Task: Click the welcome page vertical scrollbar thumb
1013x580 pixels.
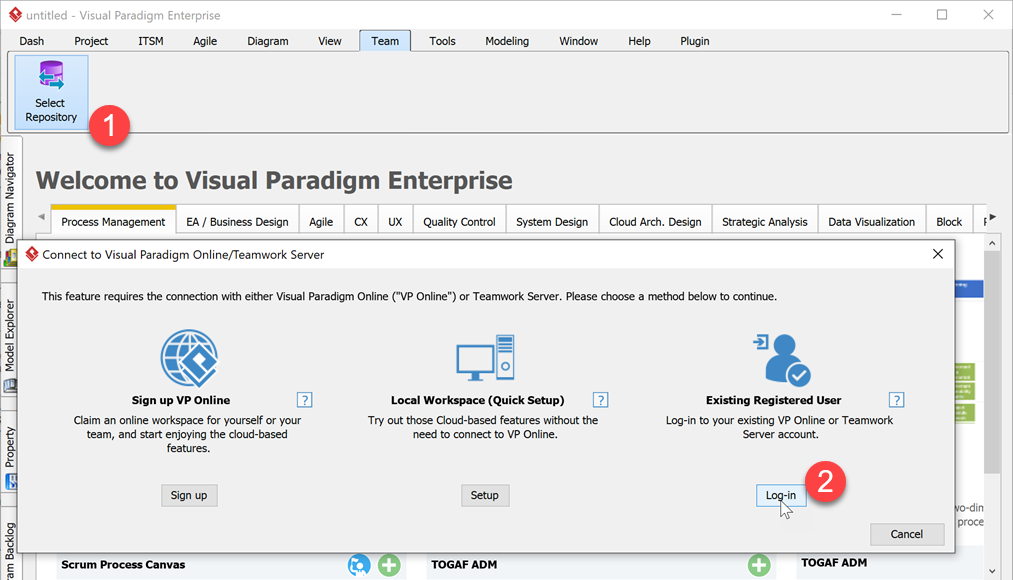Action: click(x=992, y=362)
